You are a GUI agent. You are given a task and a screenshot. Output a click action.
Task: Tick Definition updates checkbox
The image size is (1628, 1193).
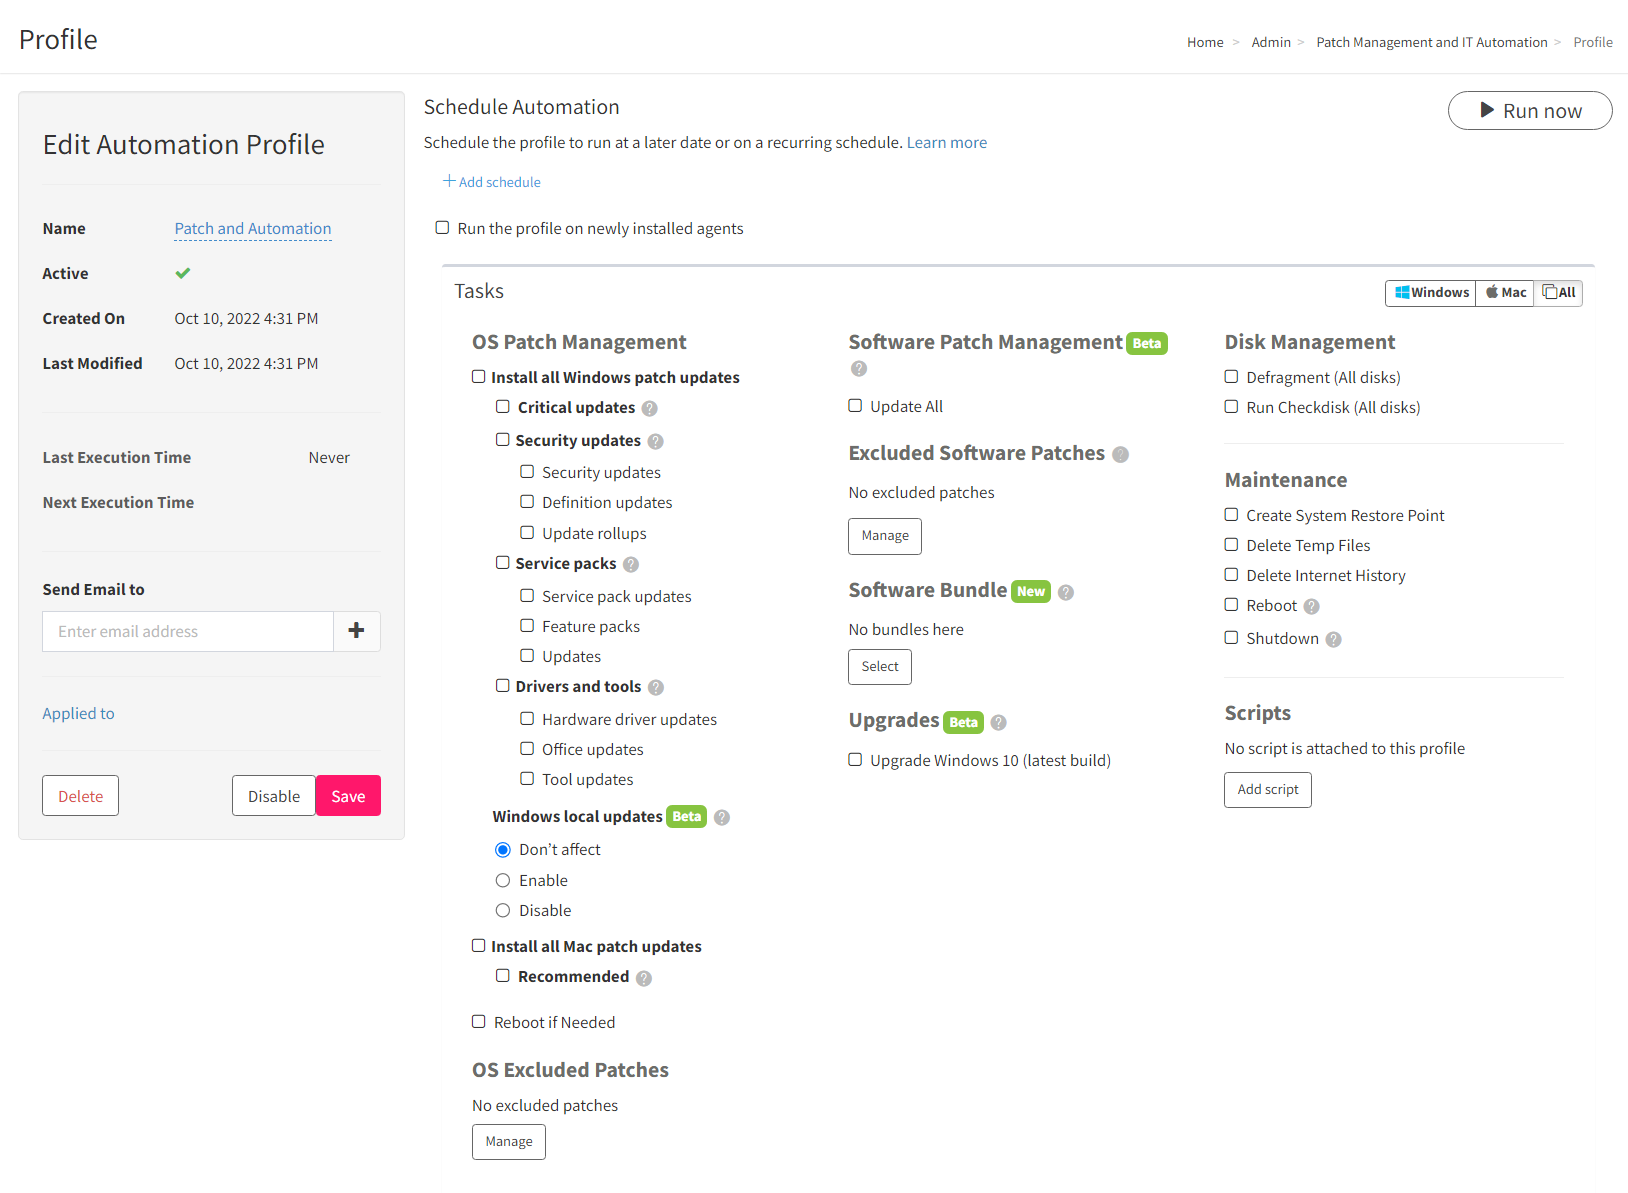pos(527,502)
